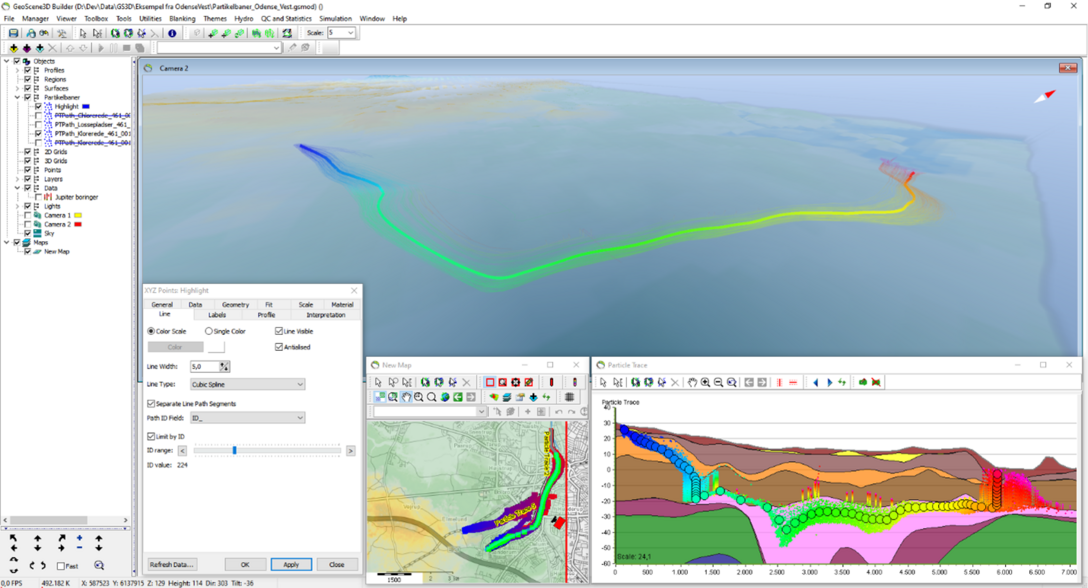
Task: Click the hammer settings icon in main toolbar
Action: tap(62, 33)
